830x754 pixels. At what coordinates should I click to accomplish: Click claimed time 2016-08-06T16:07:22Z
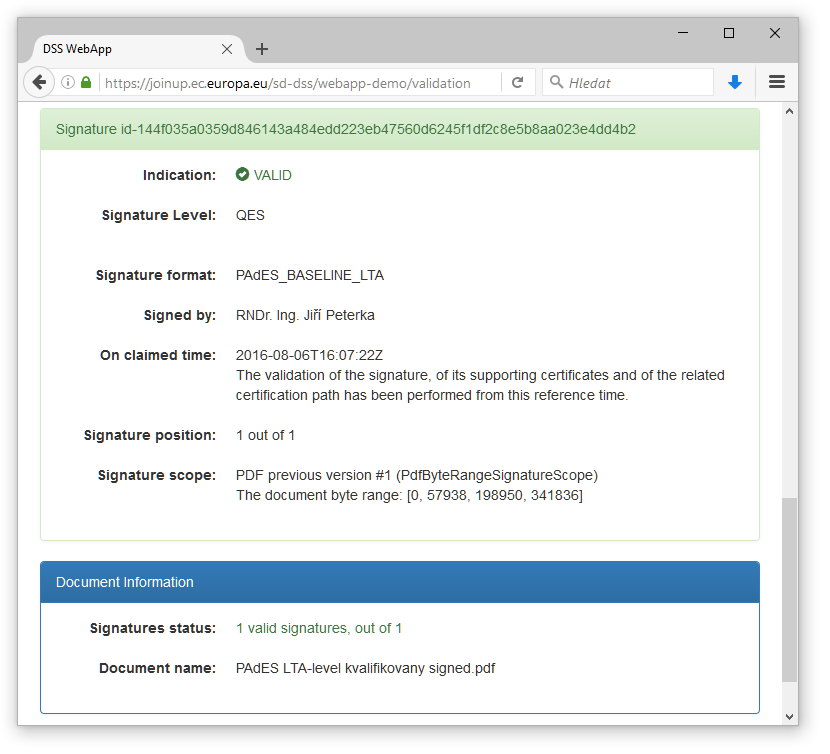coord(309,355)
